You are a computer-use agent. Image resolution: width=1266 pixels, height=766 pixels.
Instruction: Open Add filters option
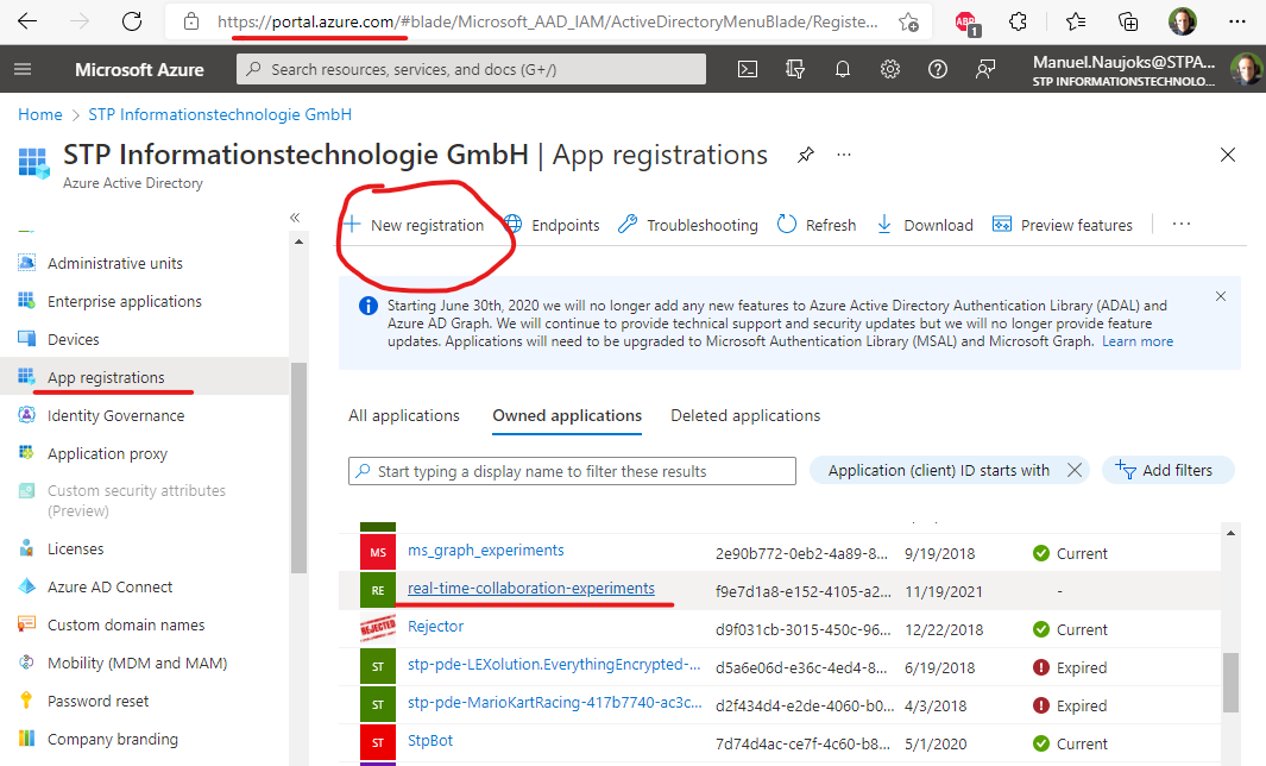tap(1168, 470)
